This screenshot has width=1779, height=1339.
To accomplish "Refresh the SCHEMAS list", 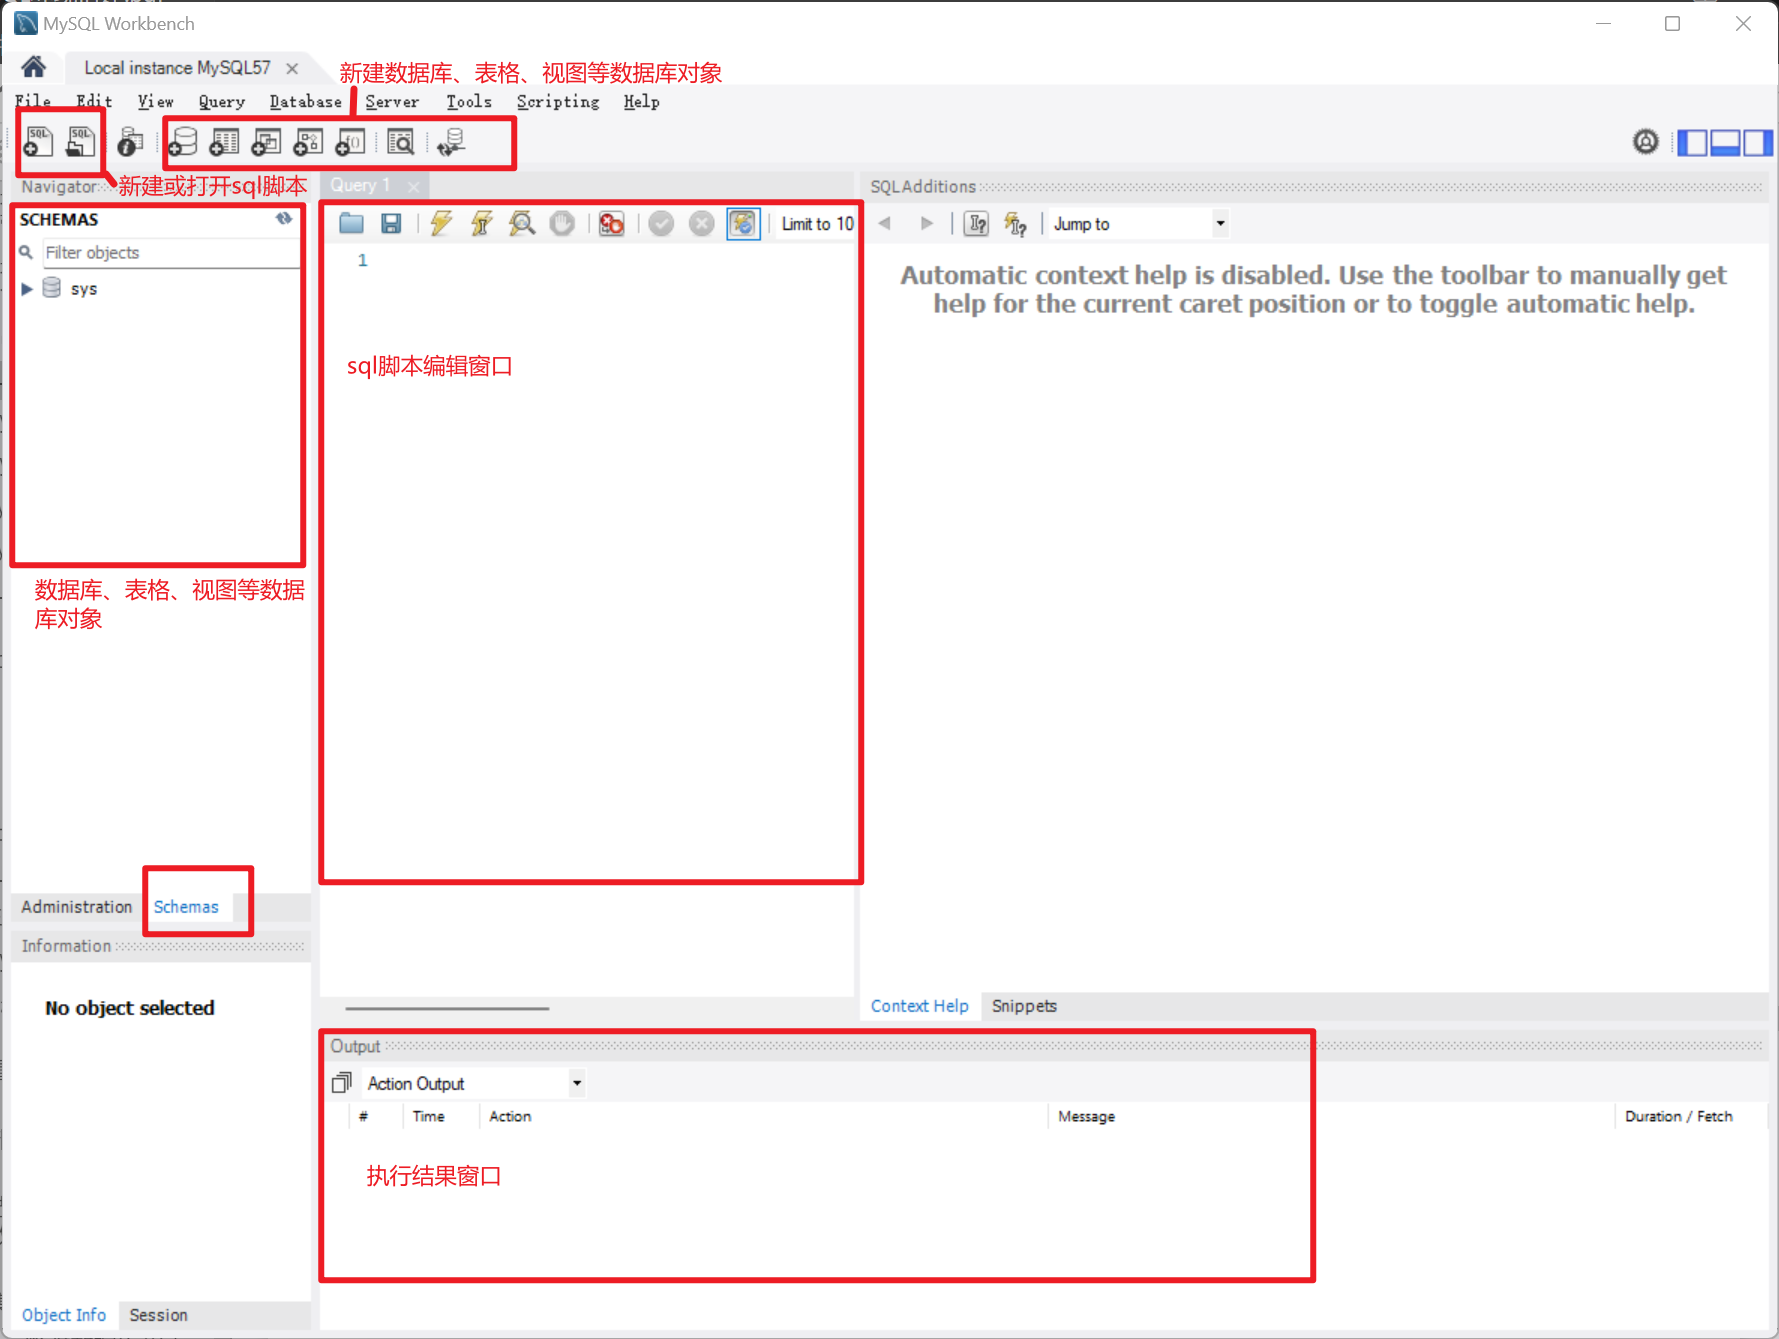I will pos(284,219).
